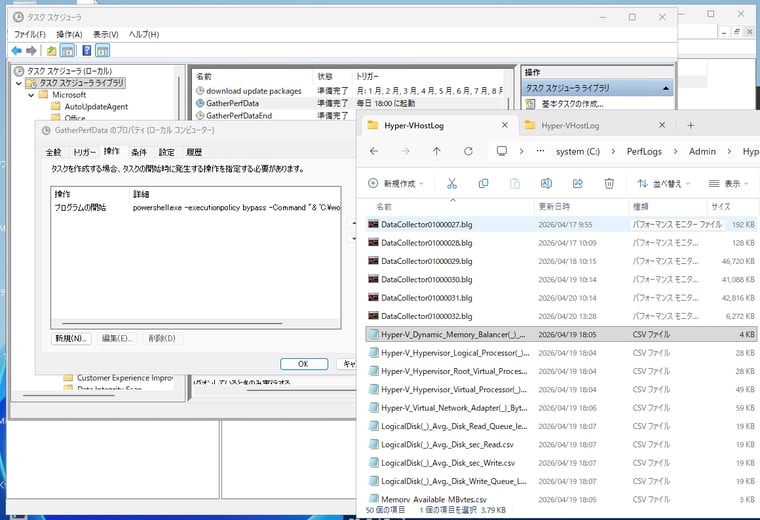Switch to the トリガー tab
The height and width of the screenshot is (520, 760).
click(84, 152)
